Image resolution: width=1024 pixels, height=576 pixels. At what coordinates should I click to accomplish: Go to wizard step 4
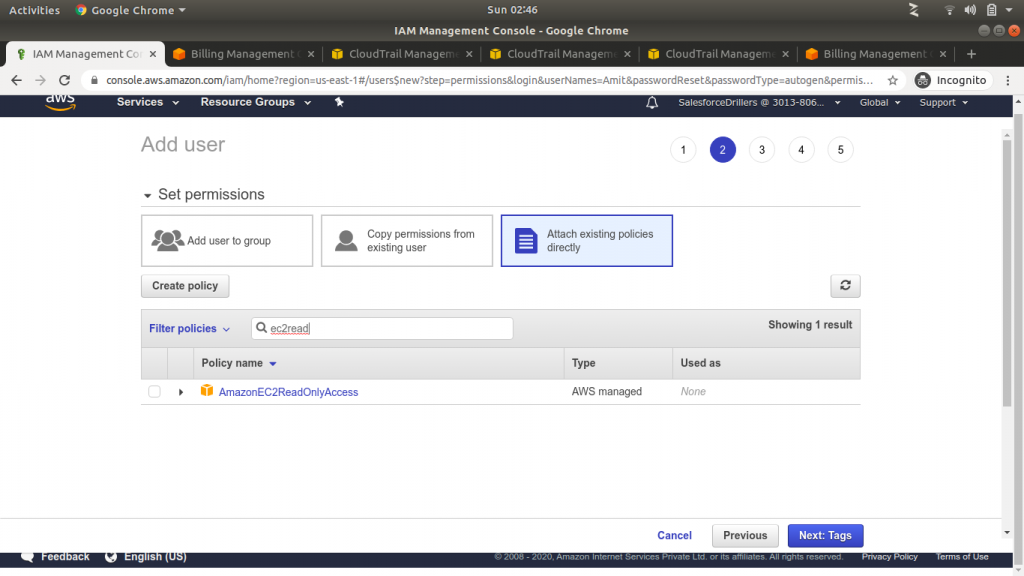pyautogui.click(x=801, y=150)
